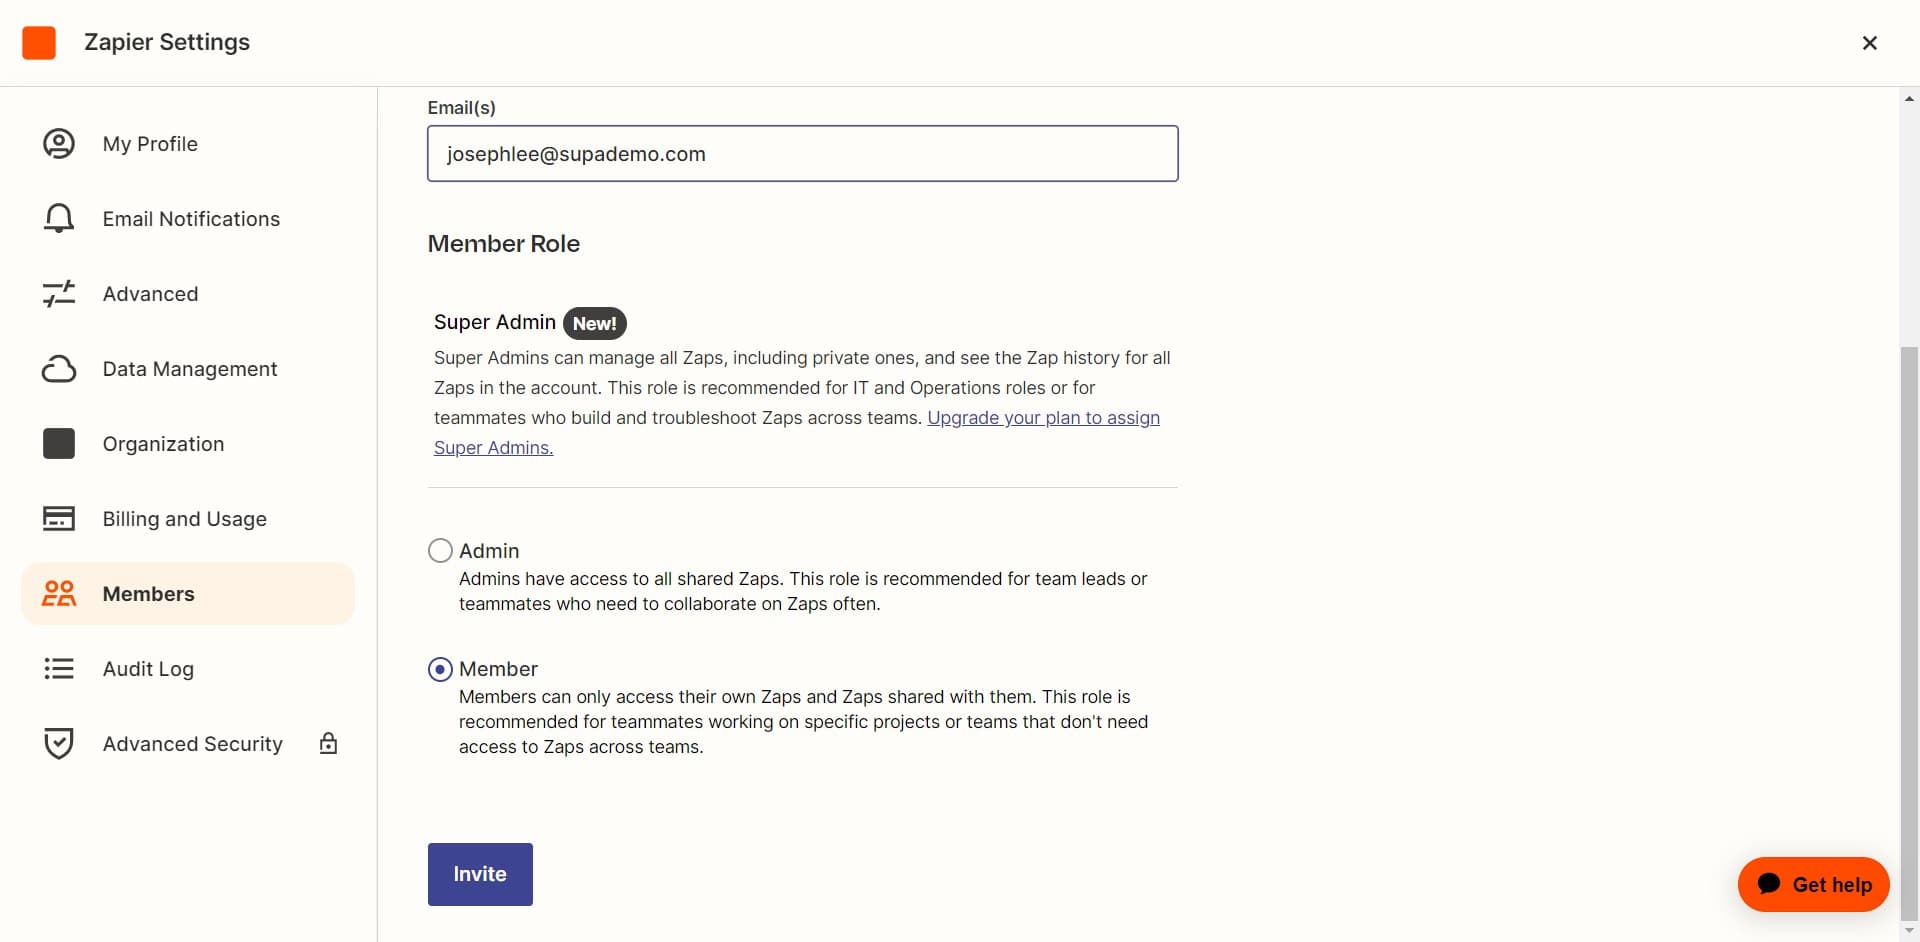The width and height of the screenshot is (1920, 942).
Task: Follow the Upgrade your plan link
Action: (x=1043, y=418)
